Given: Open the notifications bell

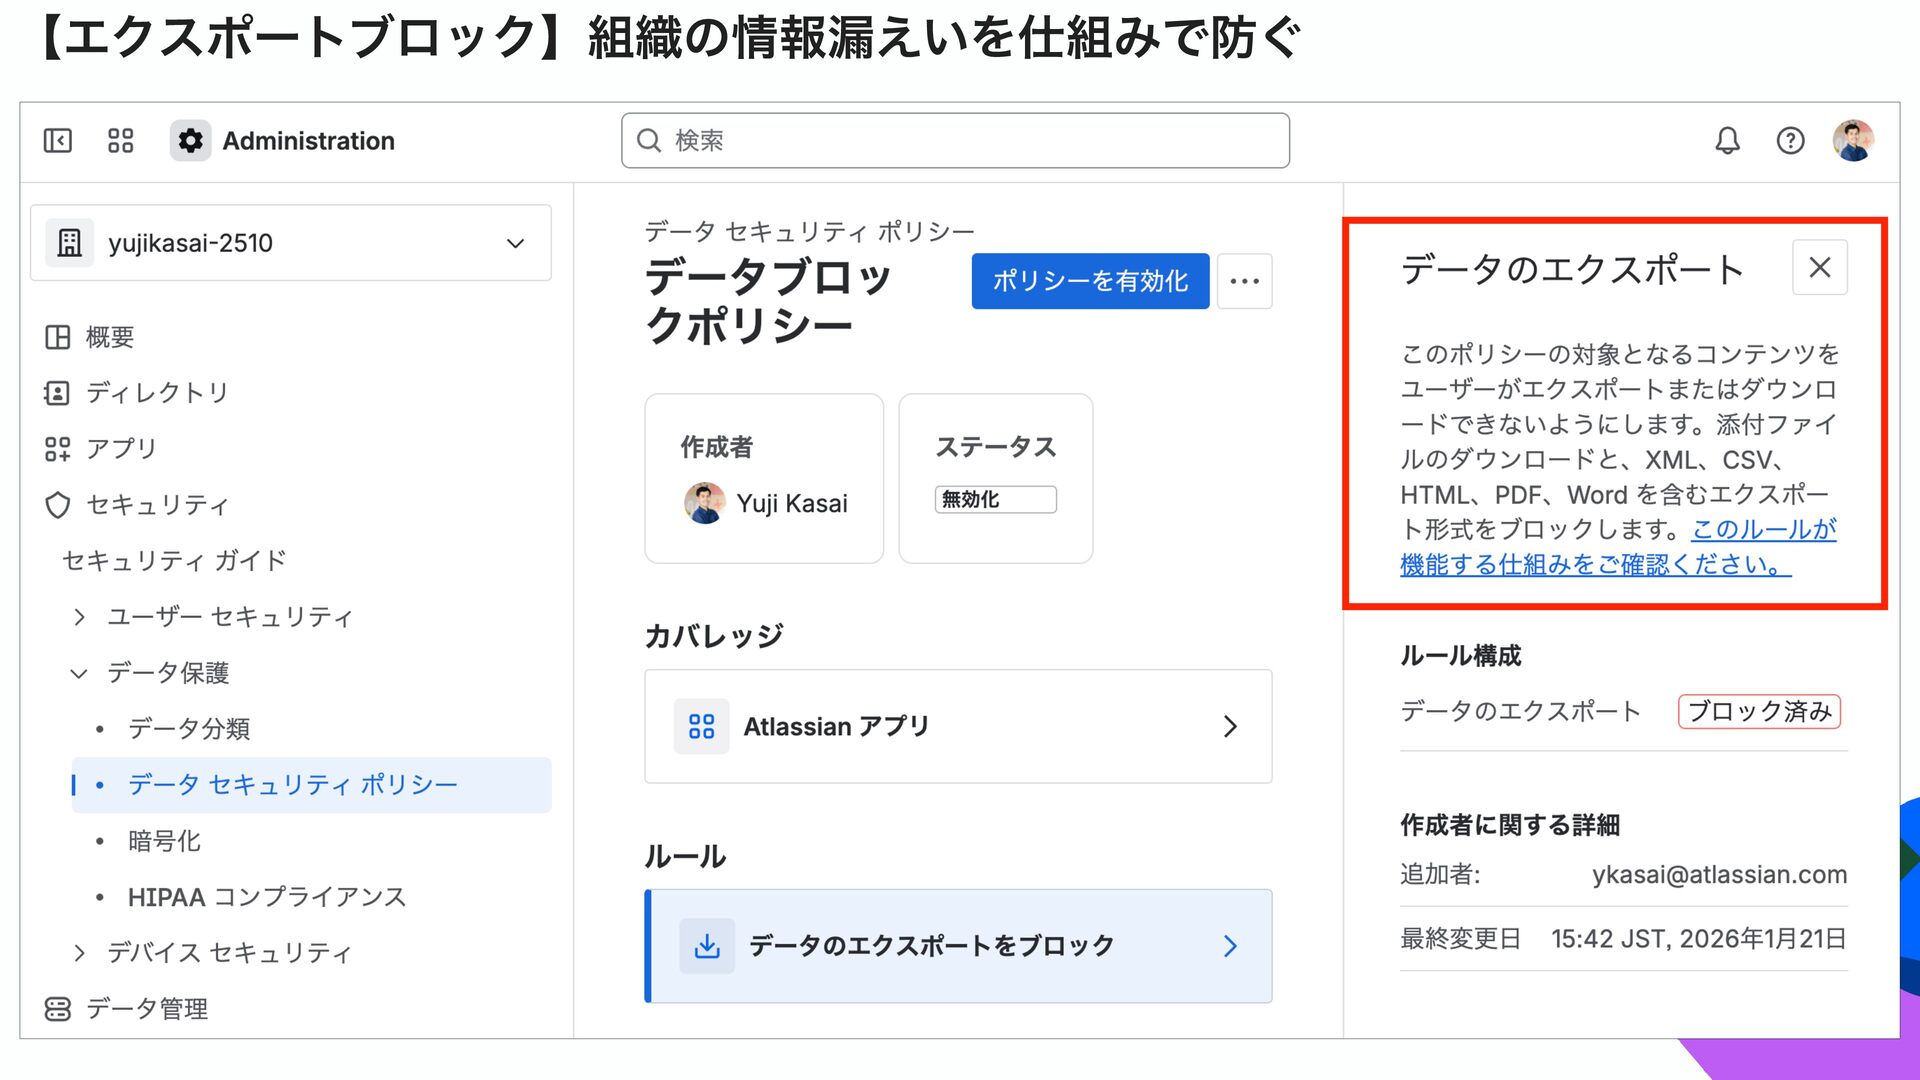Looking at the screenshot, I should coord(1727,140).
